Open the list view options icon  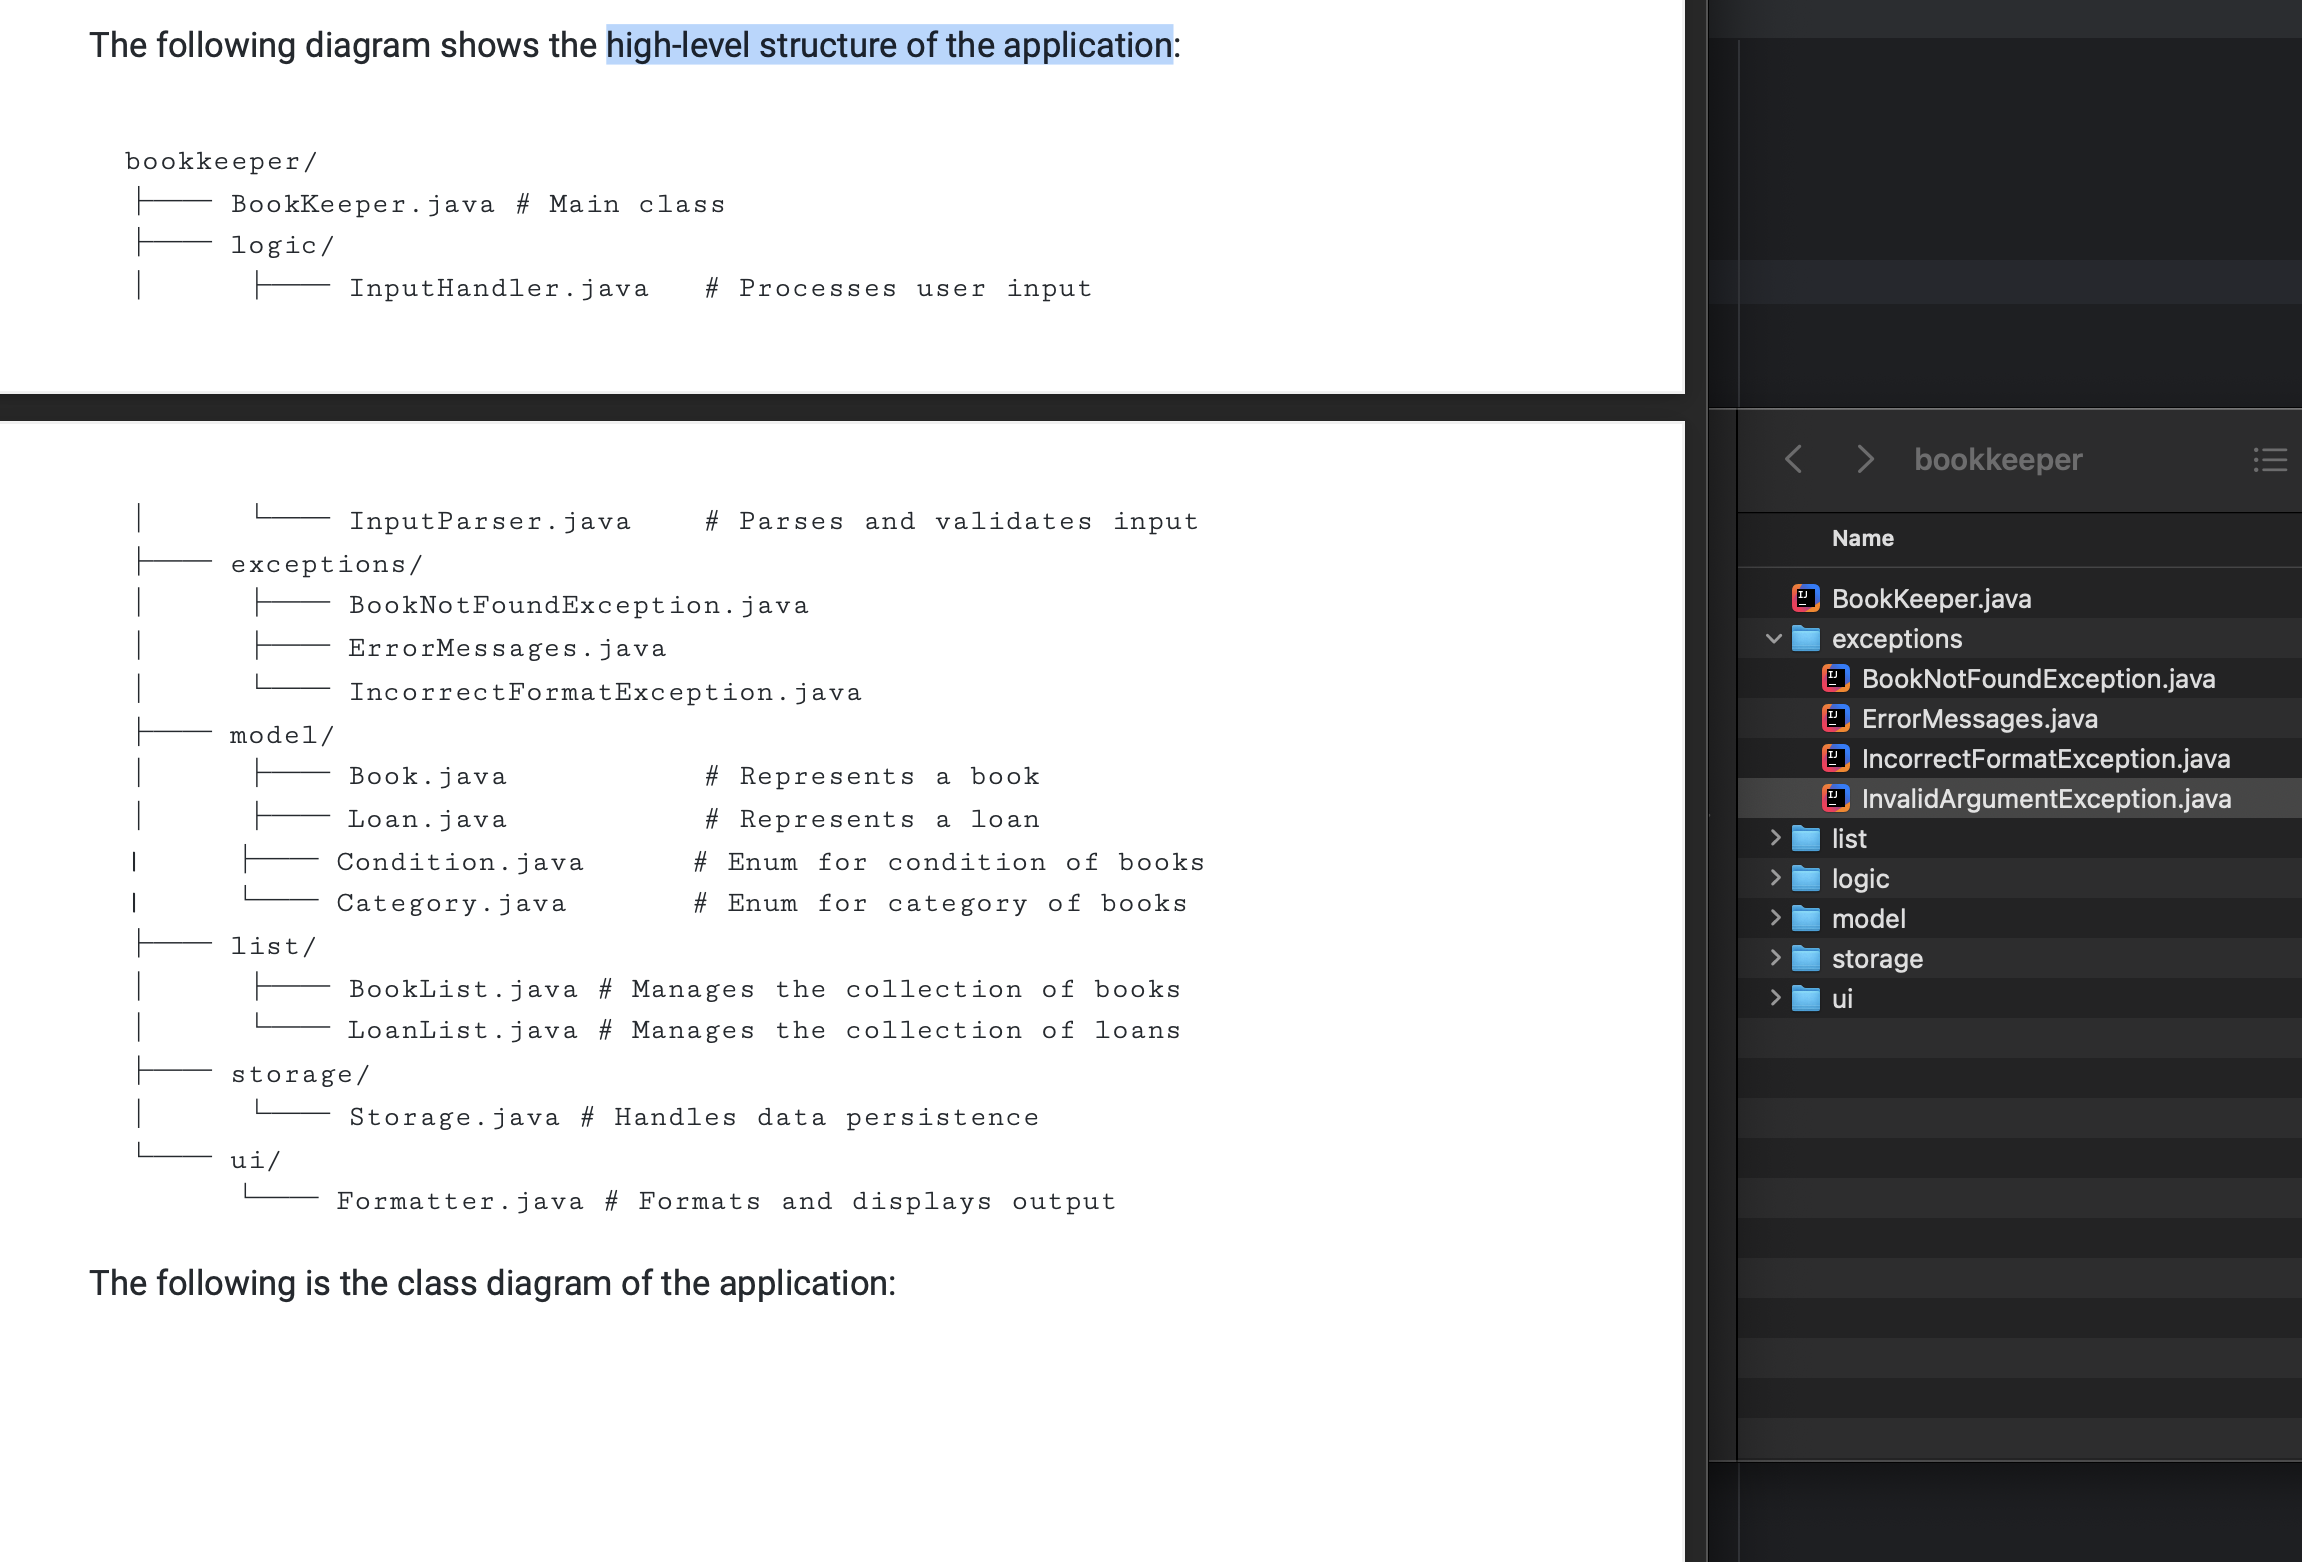[x=2269, y=460]
